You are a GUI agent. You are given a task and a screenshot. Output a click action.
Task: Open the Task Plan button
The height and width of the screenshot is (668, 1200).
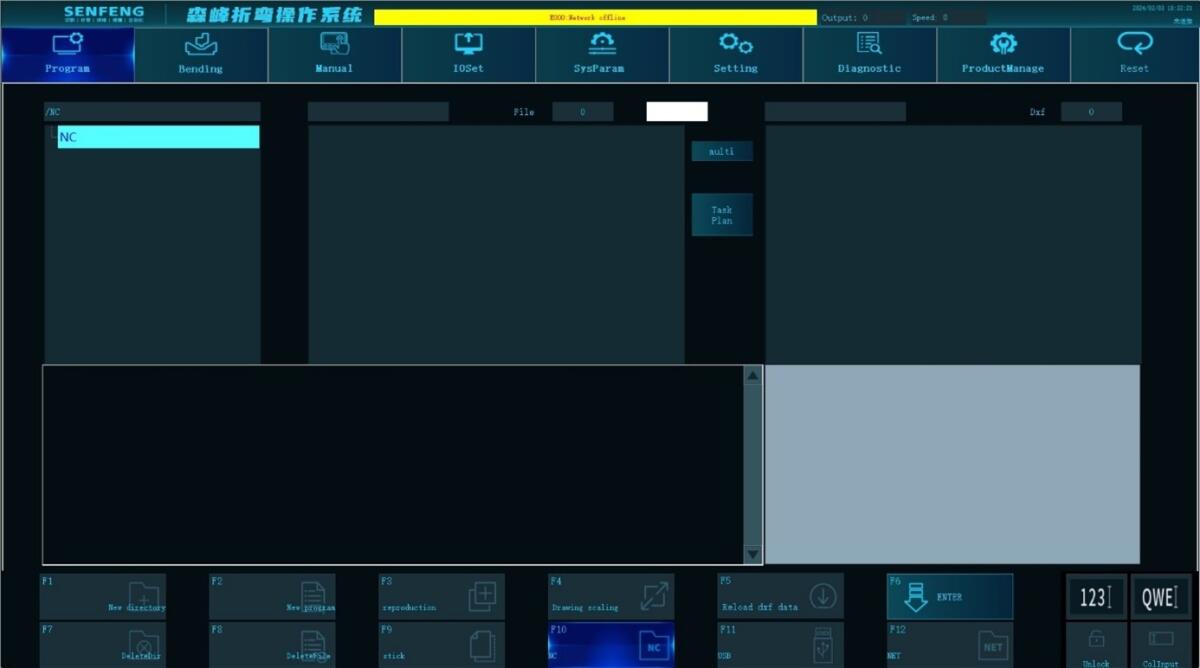click(722, 215)
